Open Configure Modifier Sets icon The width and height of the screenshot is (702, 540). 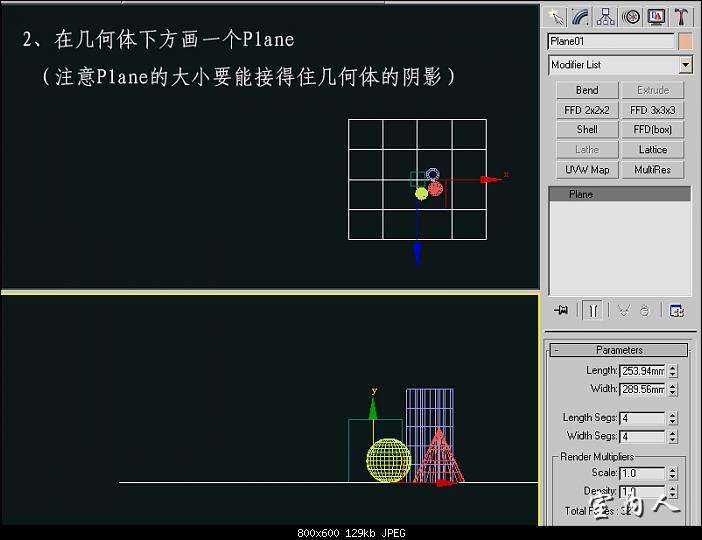point(676,310)
